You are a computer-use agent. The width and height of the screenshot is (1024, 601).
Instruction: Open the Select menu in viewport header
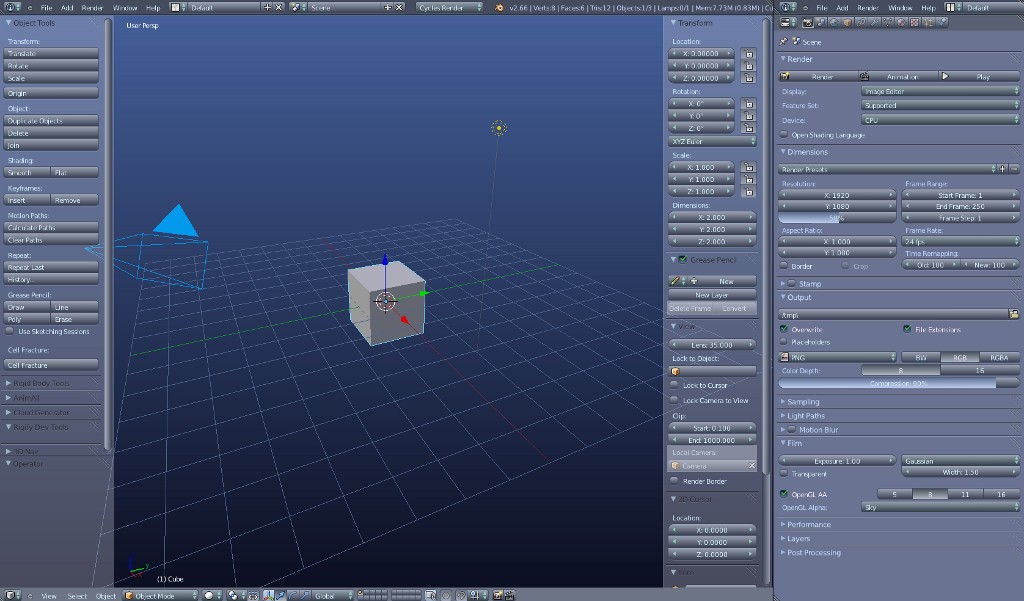77,595
